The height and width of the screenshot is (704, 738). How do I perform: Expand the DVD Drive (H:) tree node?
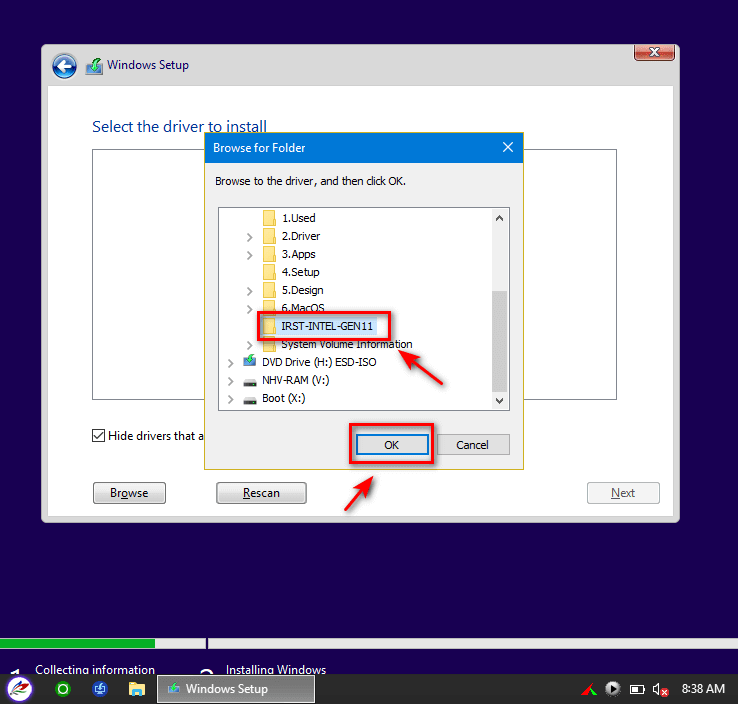(230, 362)
